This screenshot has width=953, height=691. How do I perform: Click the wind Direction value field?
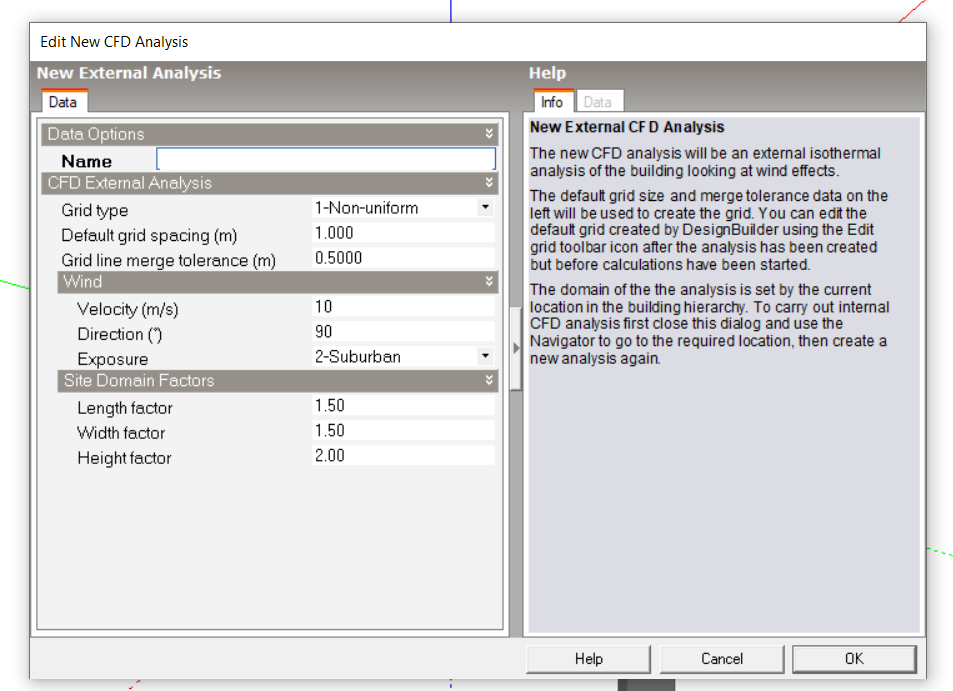(403, 332)
